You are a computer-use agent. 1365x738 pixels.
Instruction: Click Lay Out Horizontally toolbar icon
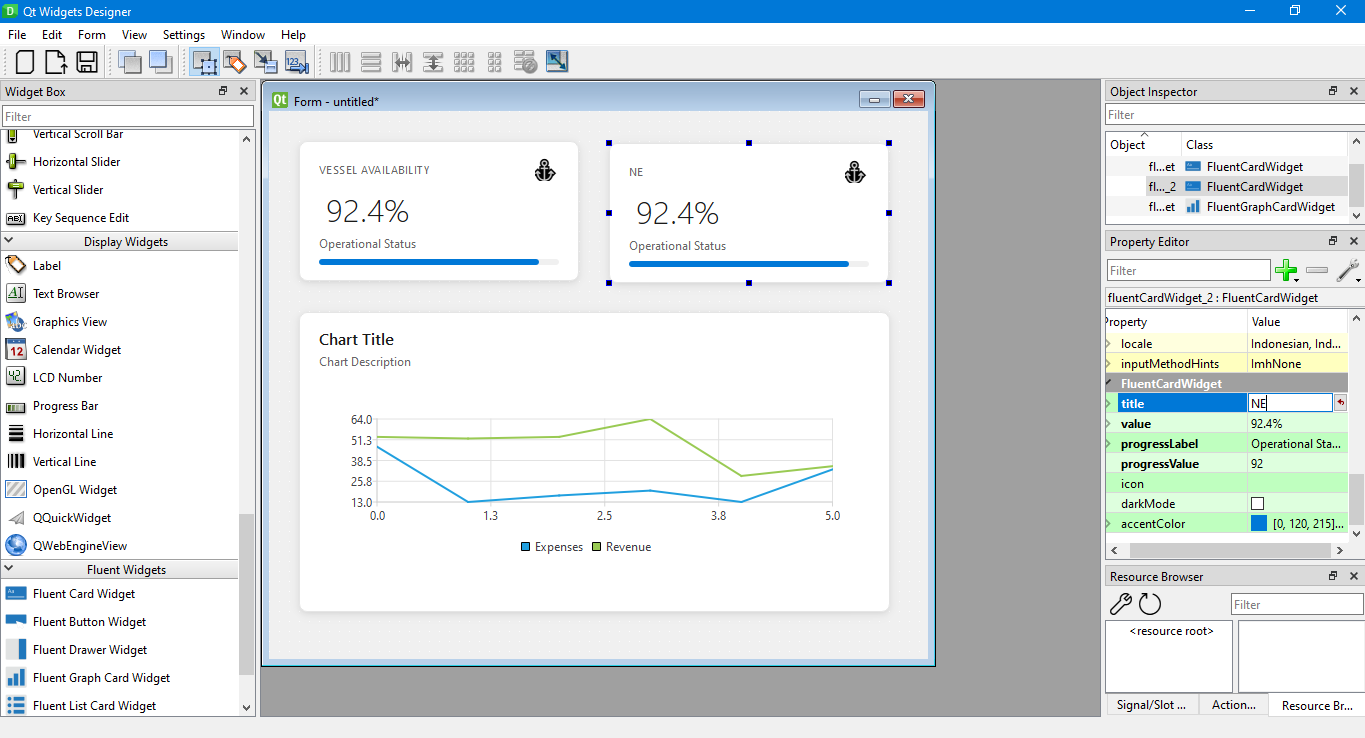tap(340, 62)
